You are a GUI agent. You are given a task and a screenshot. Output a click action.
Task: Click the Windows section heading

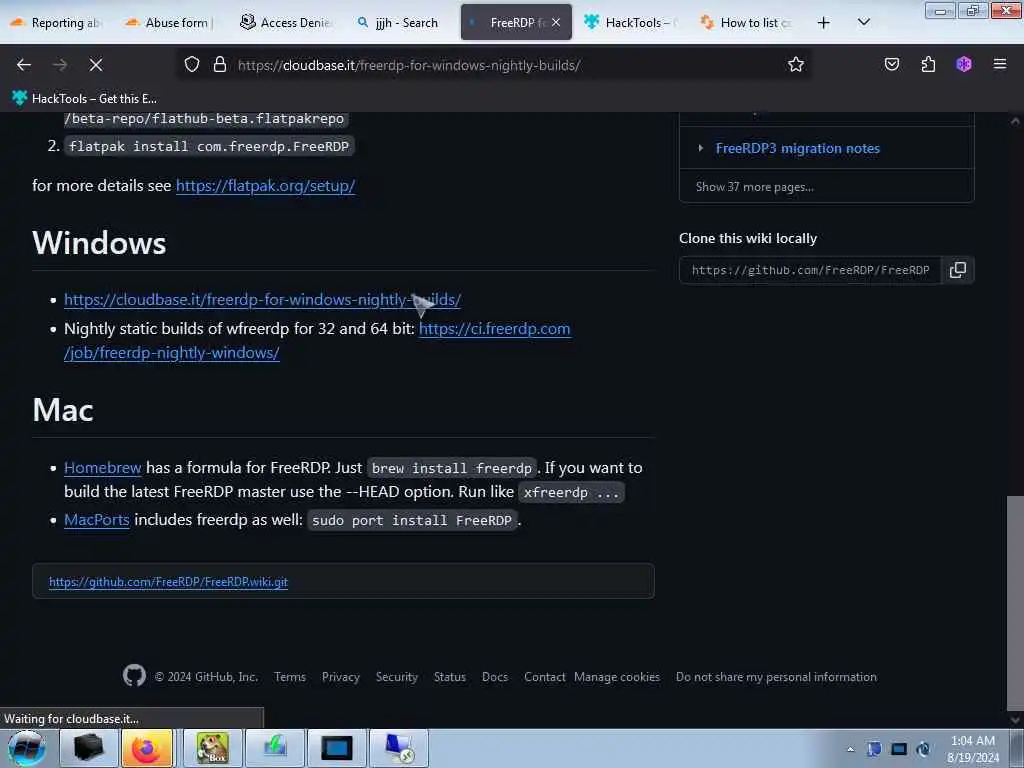(99, 243)
